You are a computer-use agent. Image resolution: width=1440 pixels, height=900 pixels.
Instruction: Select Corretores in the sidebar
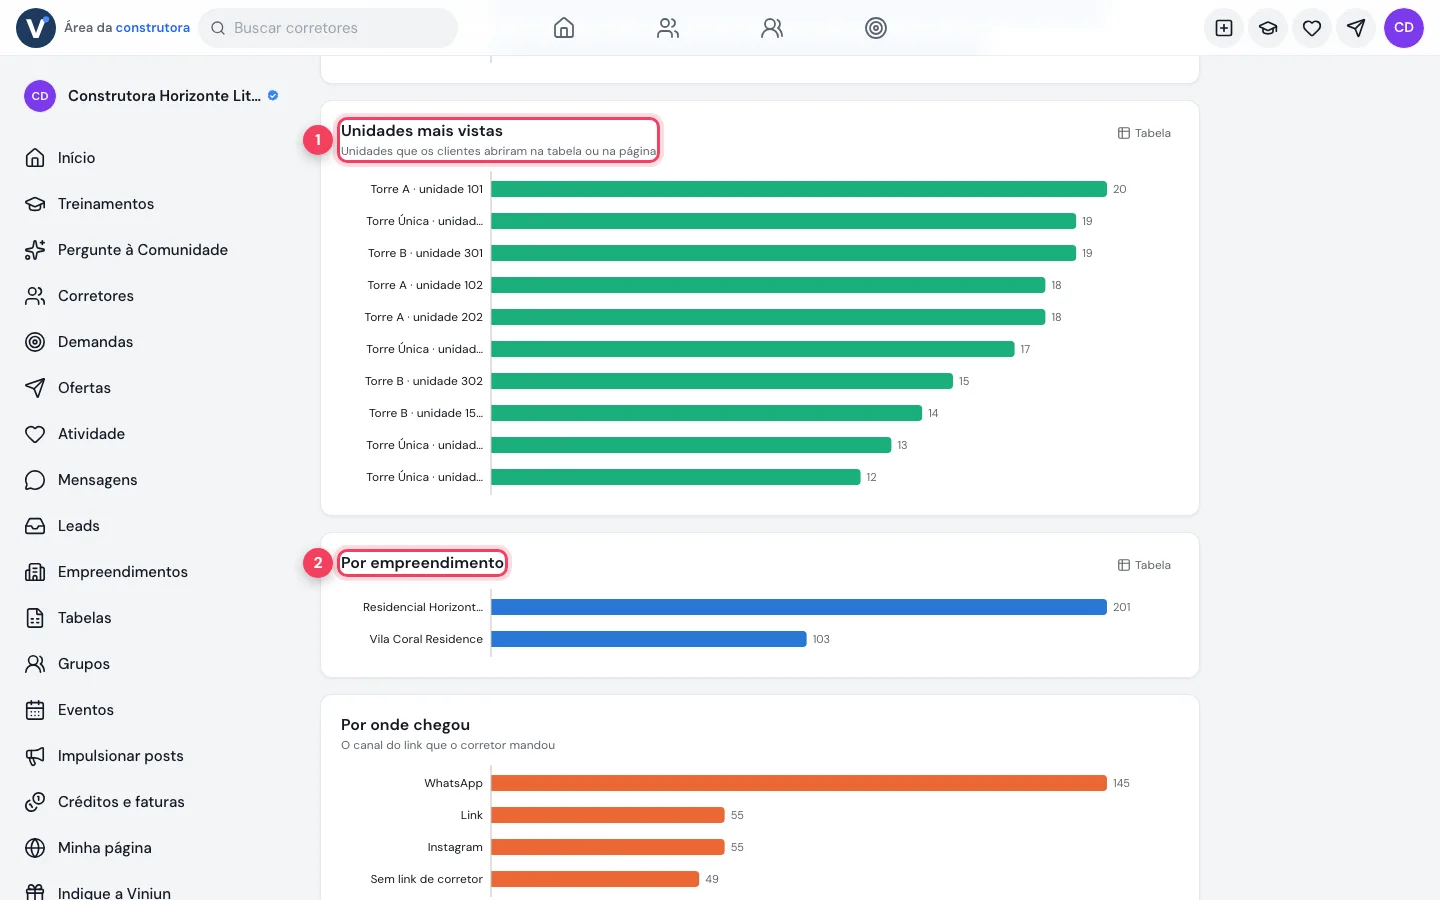[96, 296]
